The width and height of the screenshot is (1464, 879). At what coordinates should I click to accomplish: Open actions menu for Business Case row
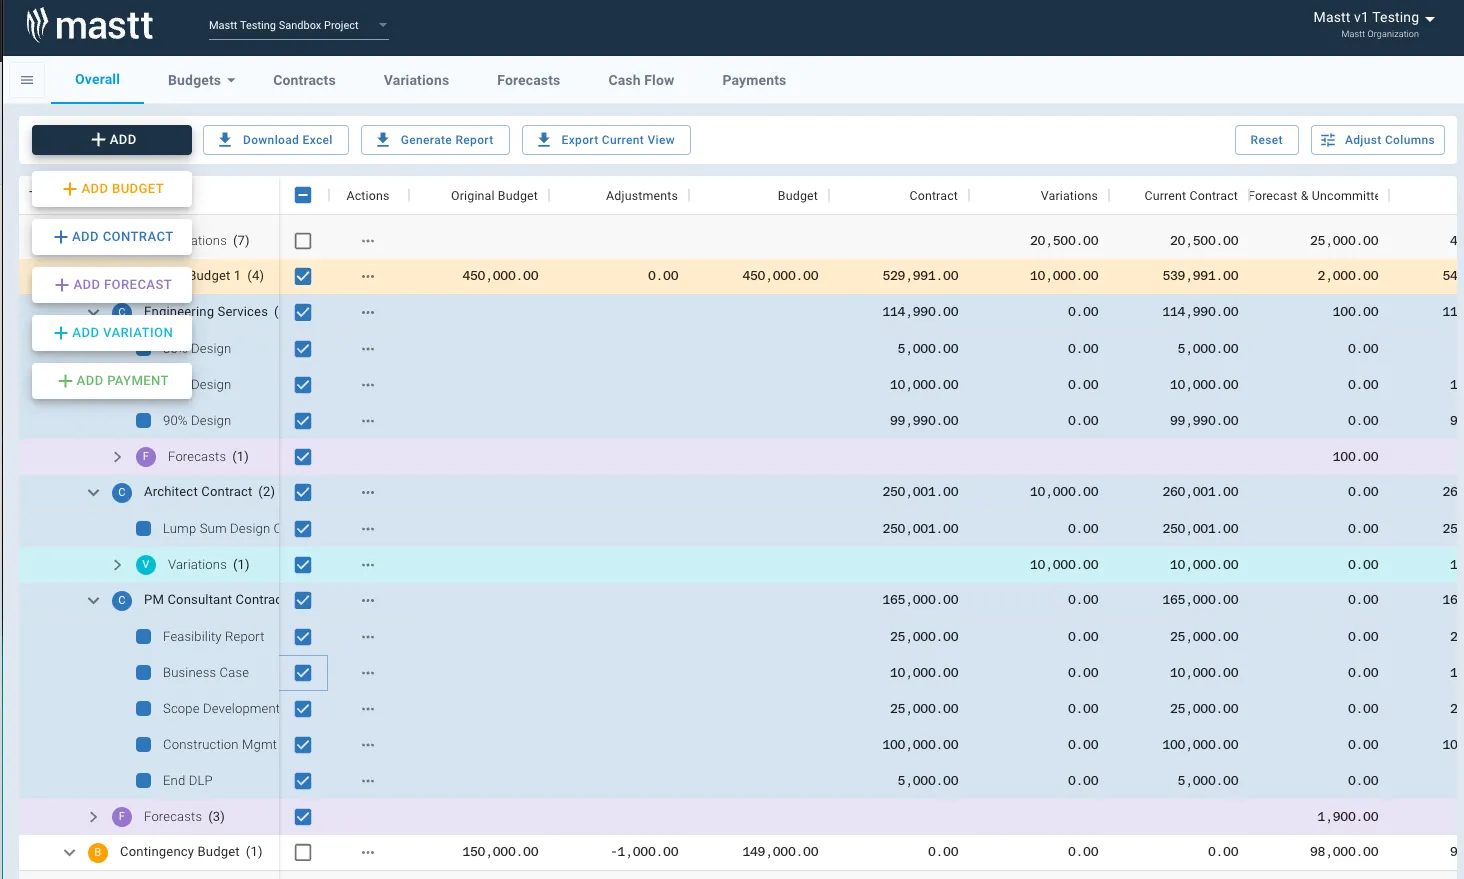pos(368,673)
